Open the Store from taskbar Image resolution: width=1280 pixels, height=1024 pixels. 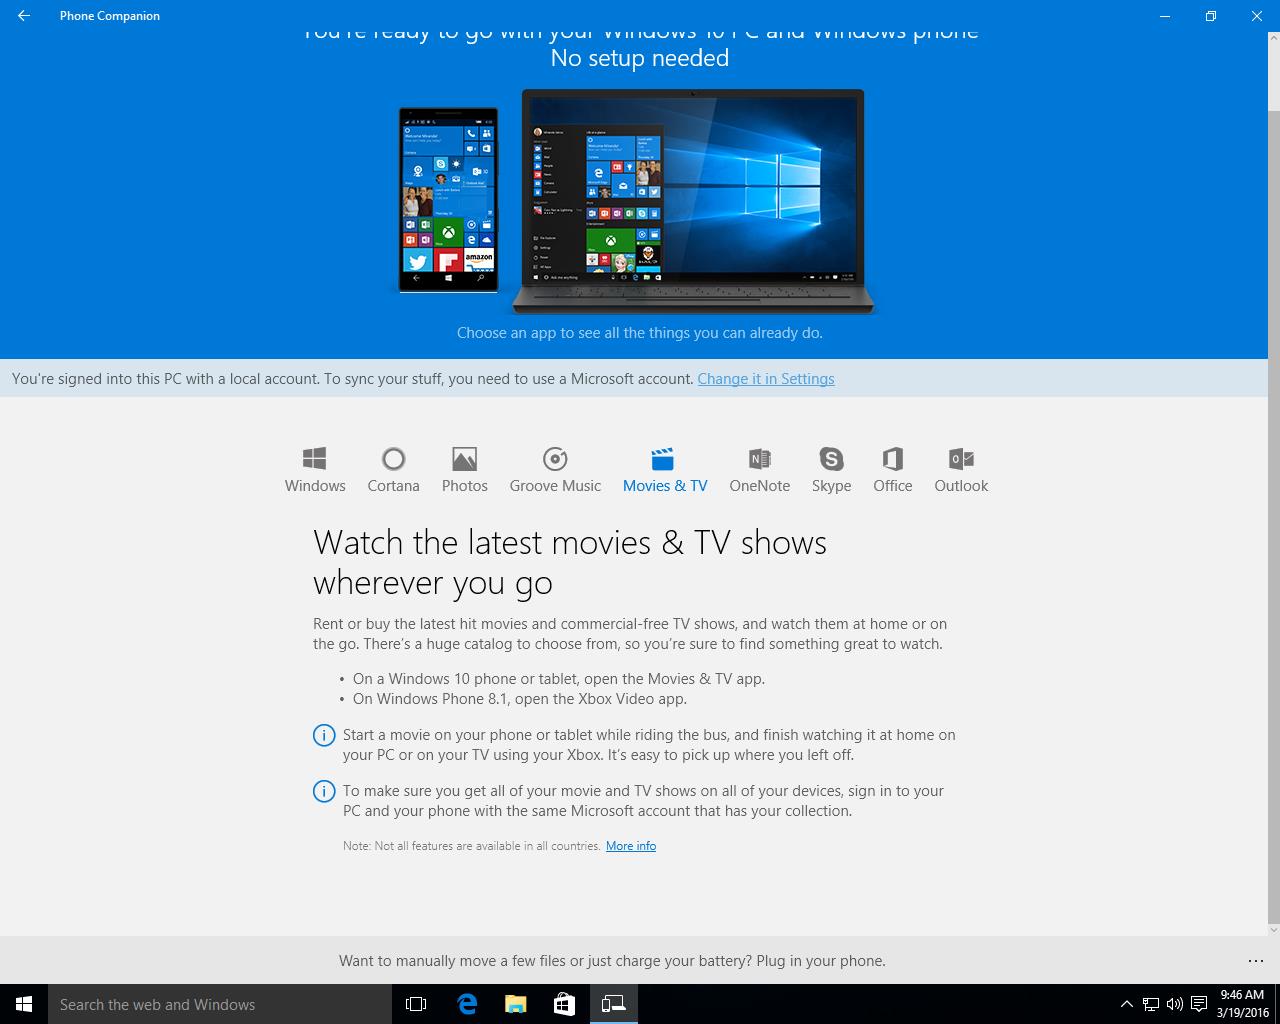click(x=564, y=1004)
